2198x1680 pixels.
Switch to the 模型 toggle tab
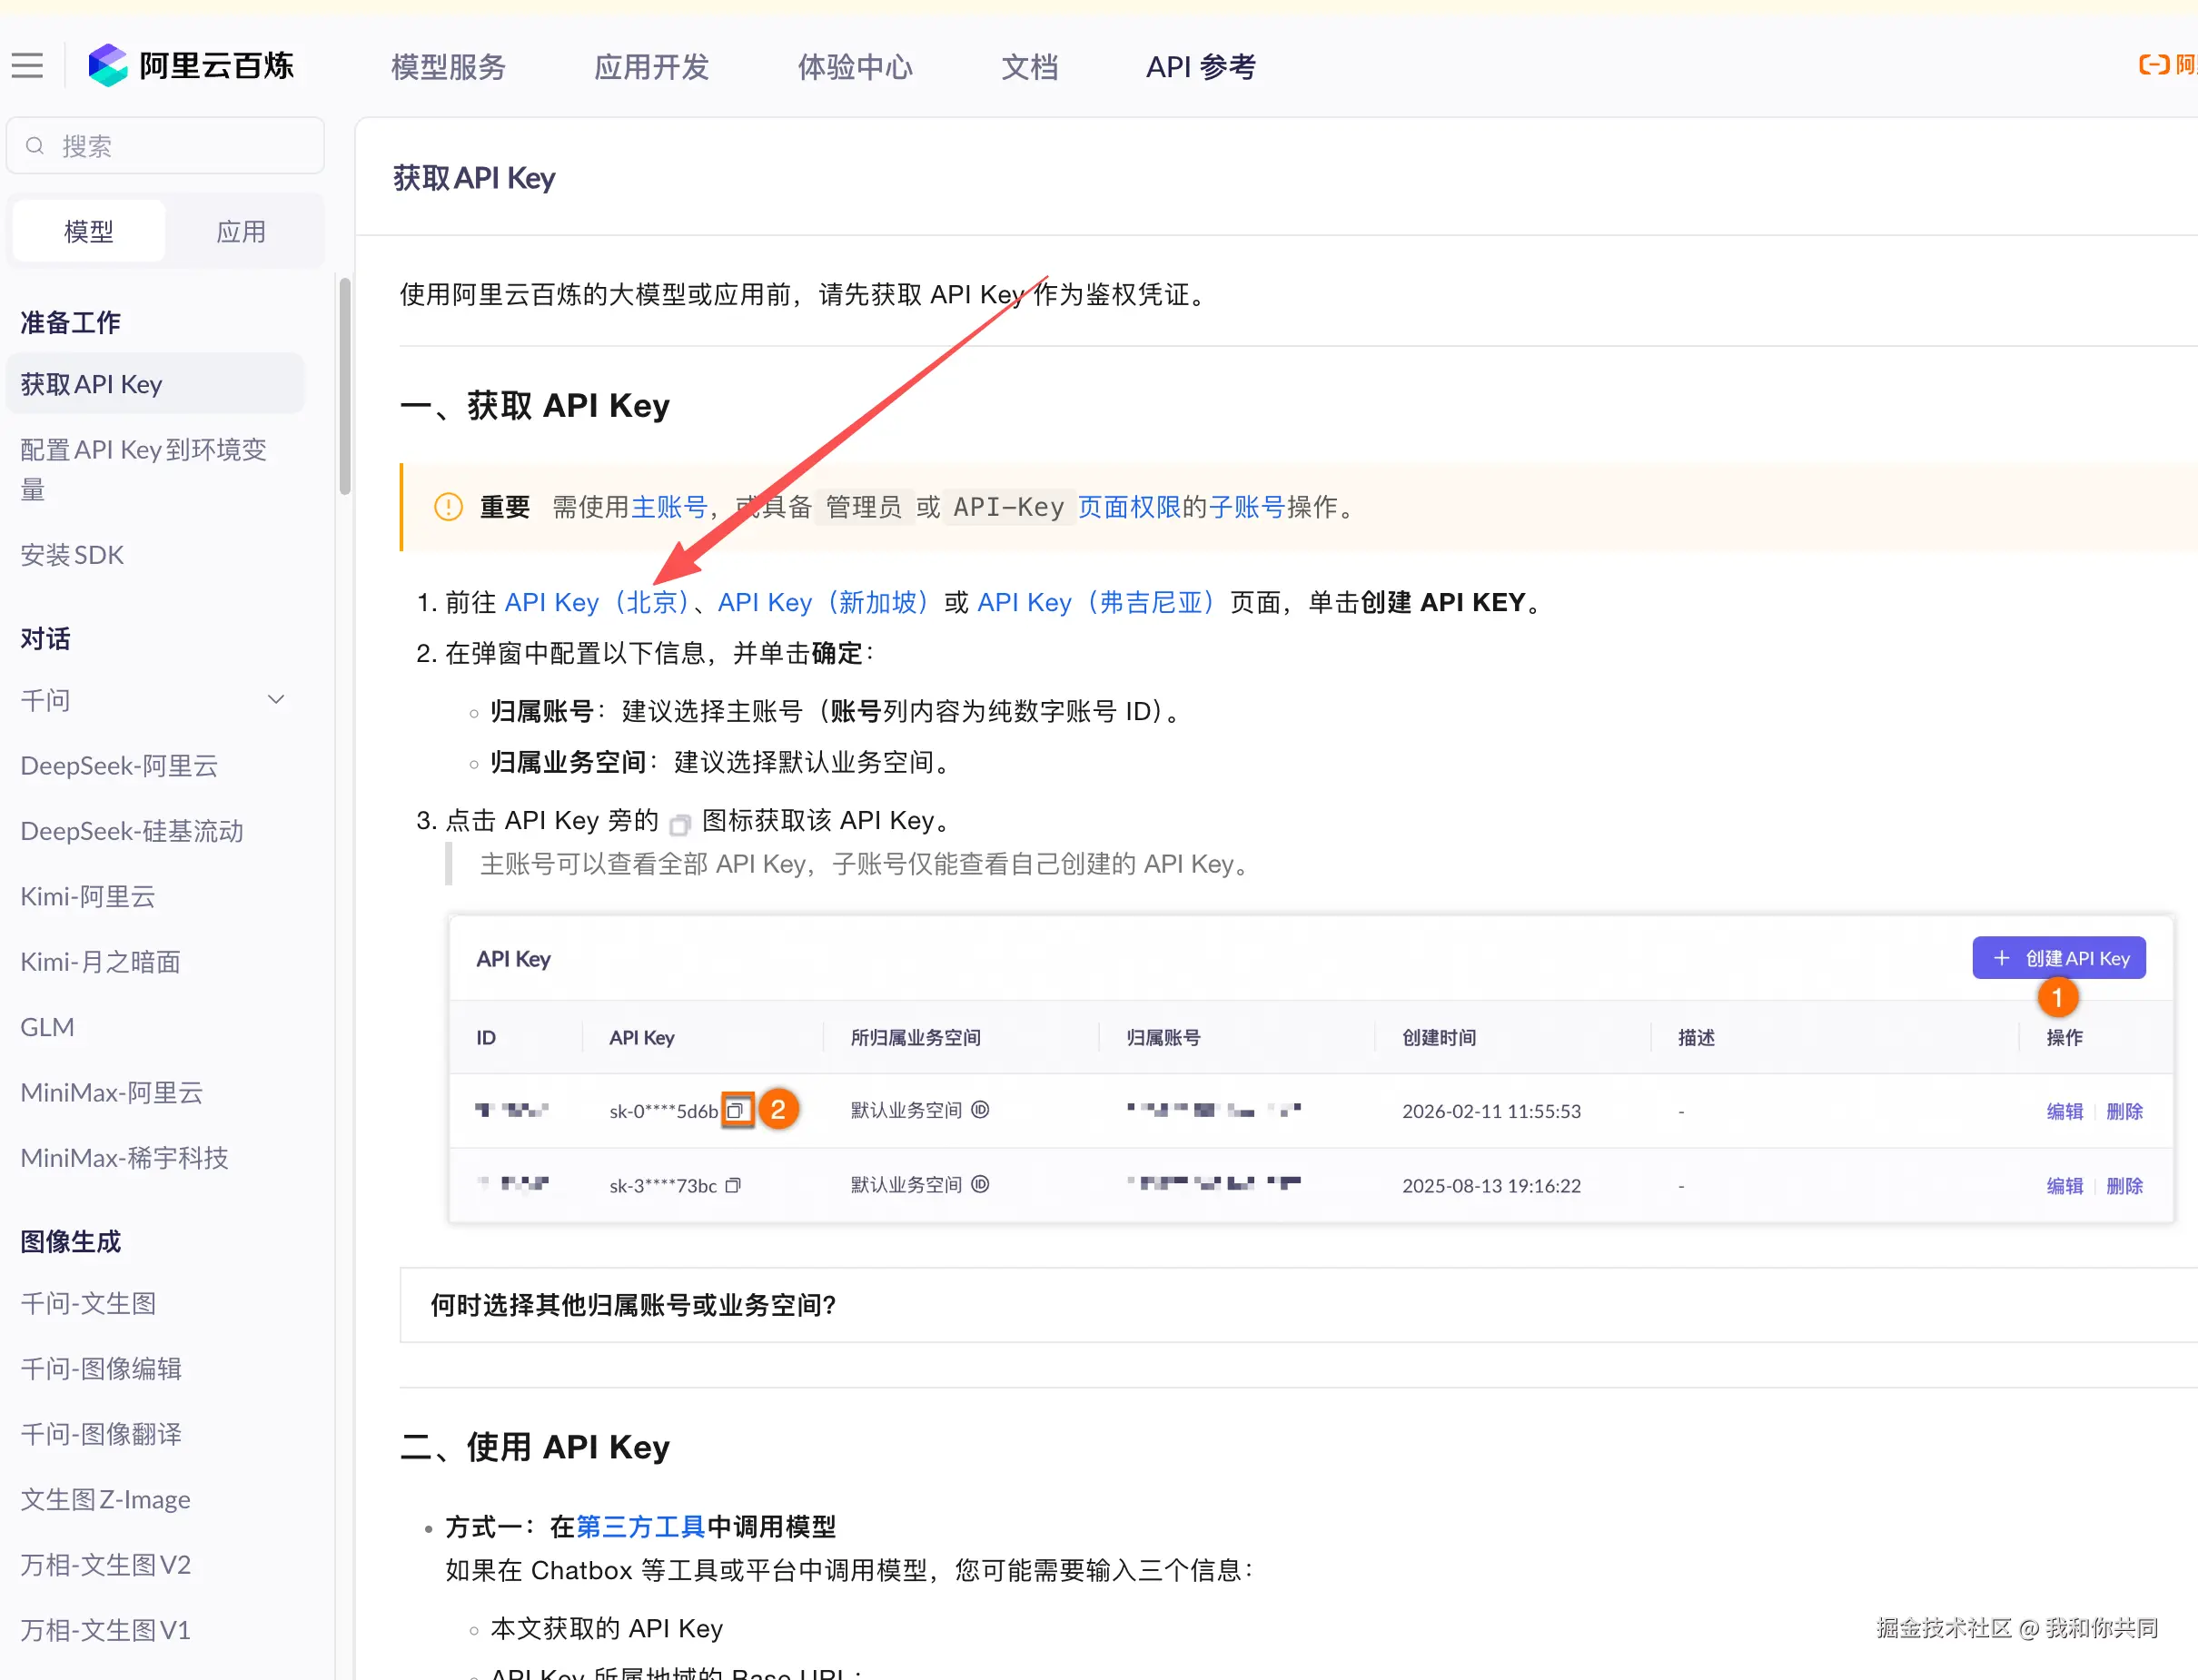coord(88,232)
